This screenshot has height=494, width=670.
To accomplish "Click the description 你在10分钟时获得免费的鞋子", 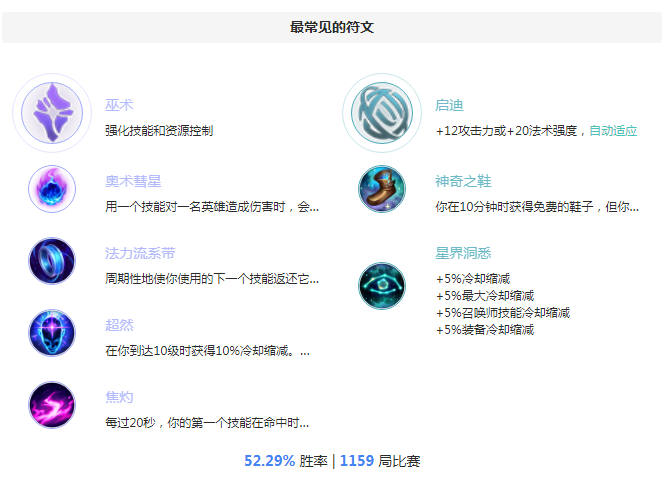I will tap(514, 207).
